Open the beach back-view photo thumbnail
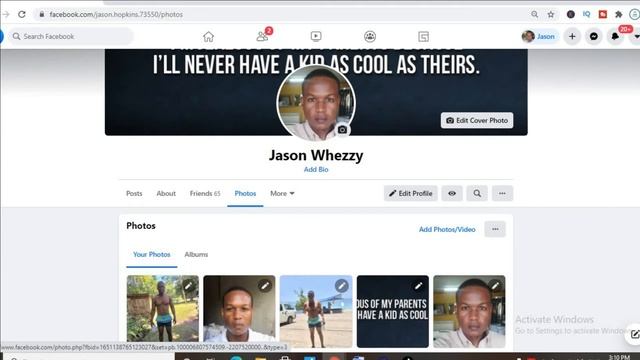Screen dimensions: 640x360 (316, 310)
